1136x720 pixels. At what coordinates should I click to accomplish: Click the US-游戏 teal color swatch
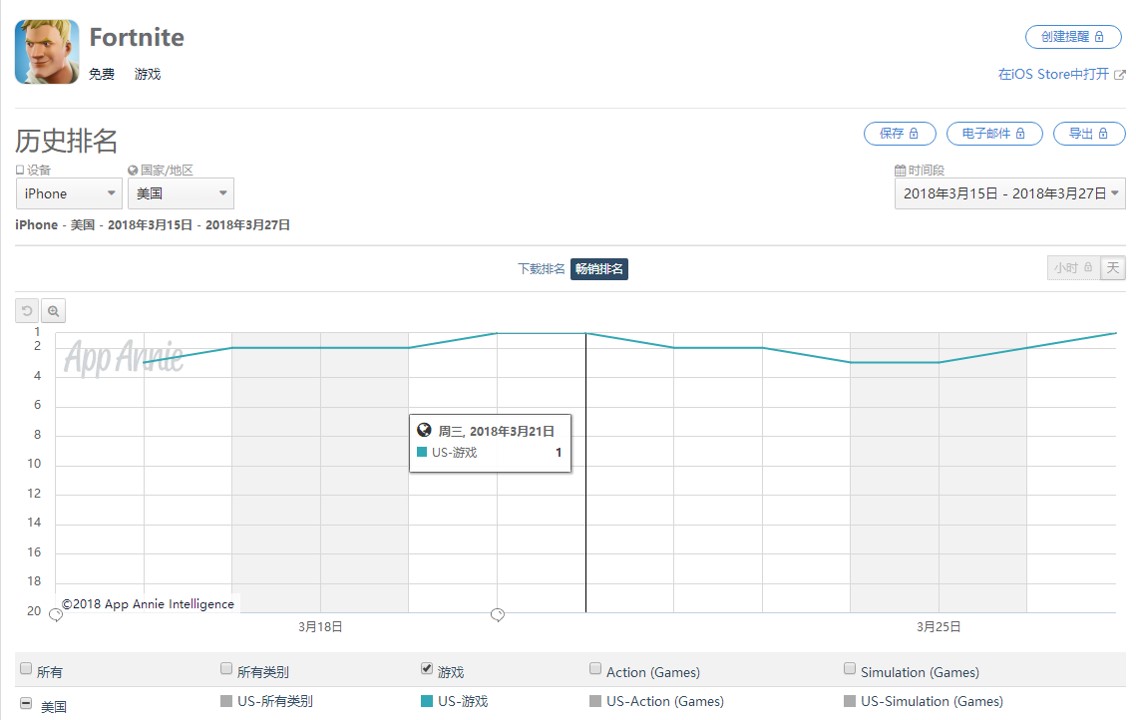click(427, 701)
